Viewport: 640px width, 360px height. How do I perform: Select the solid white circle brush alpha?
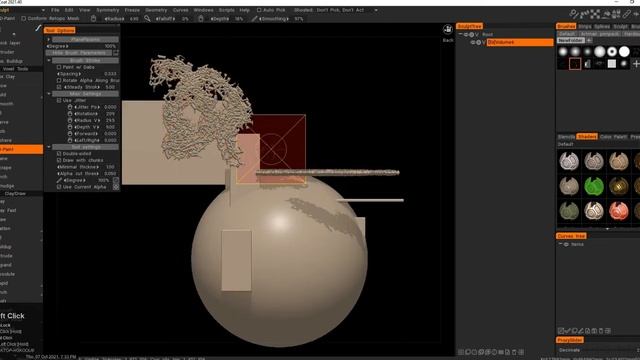tap(624, 51)
